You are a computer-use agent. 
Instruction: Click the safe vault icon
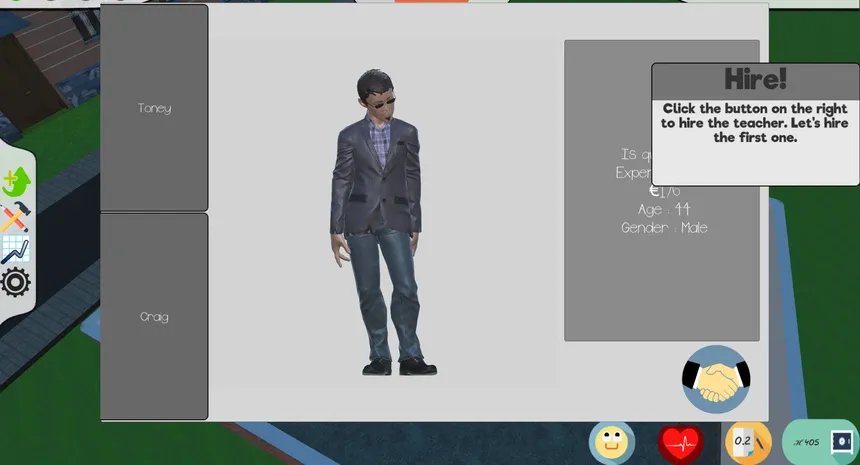click(x=841, y=442)
